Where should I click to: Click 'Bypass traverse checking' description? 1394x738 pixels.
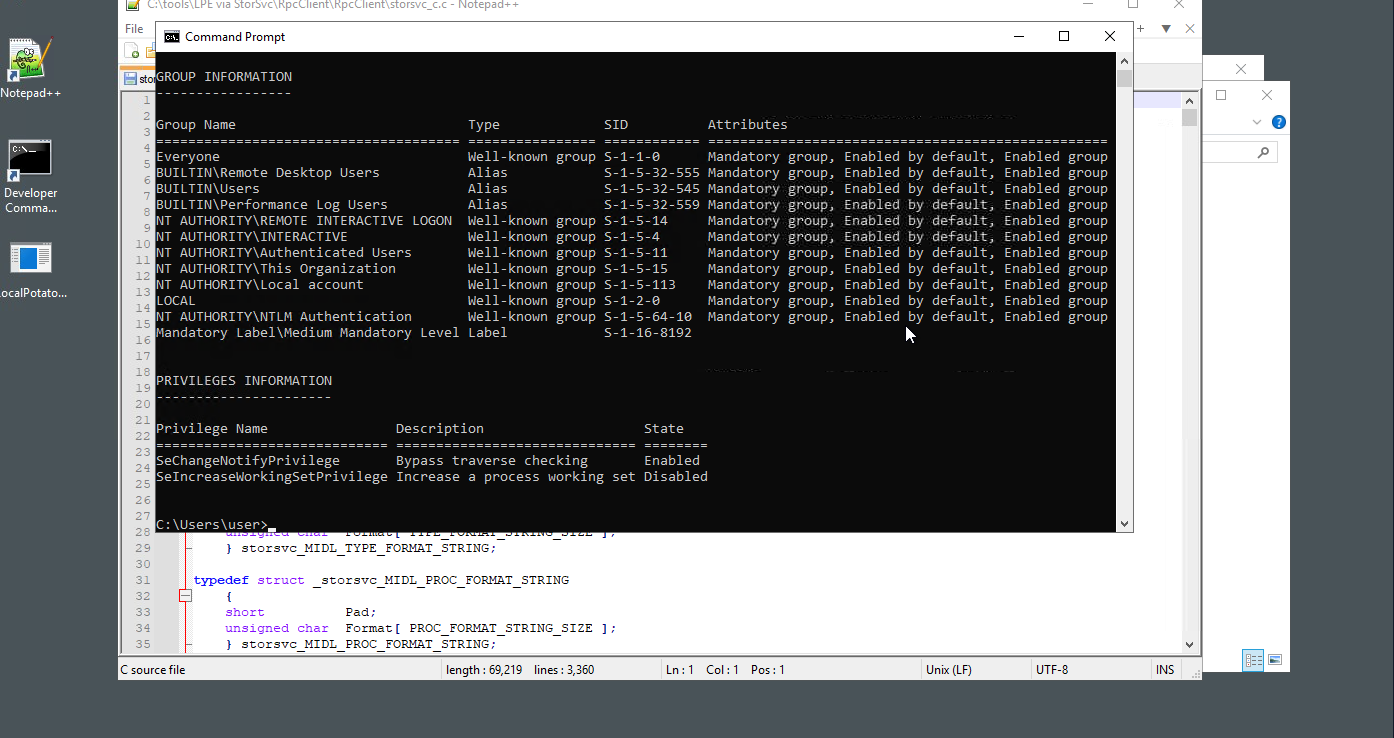(492, 461)
